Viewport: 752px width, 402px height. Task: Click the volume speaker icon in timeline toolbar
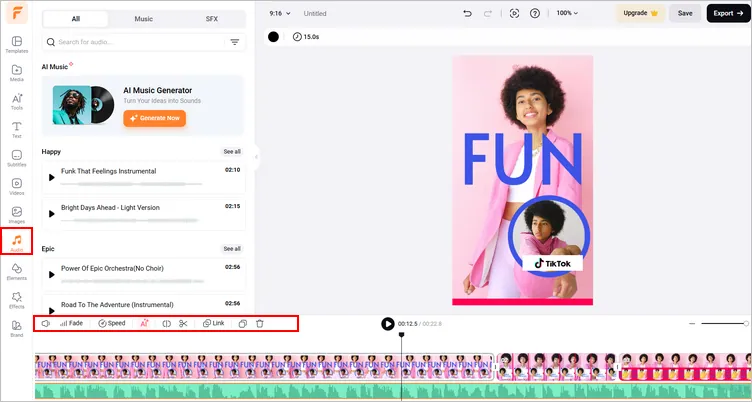(x=46, y=323)
